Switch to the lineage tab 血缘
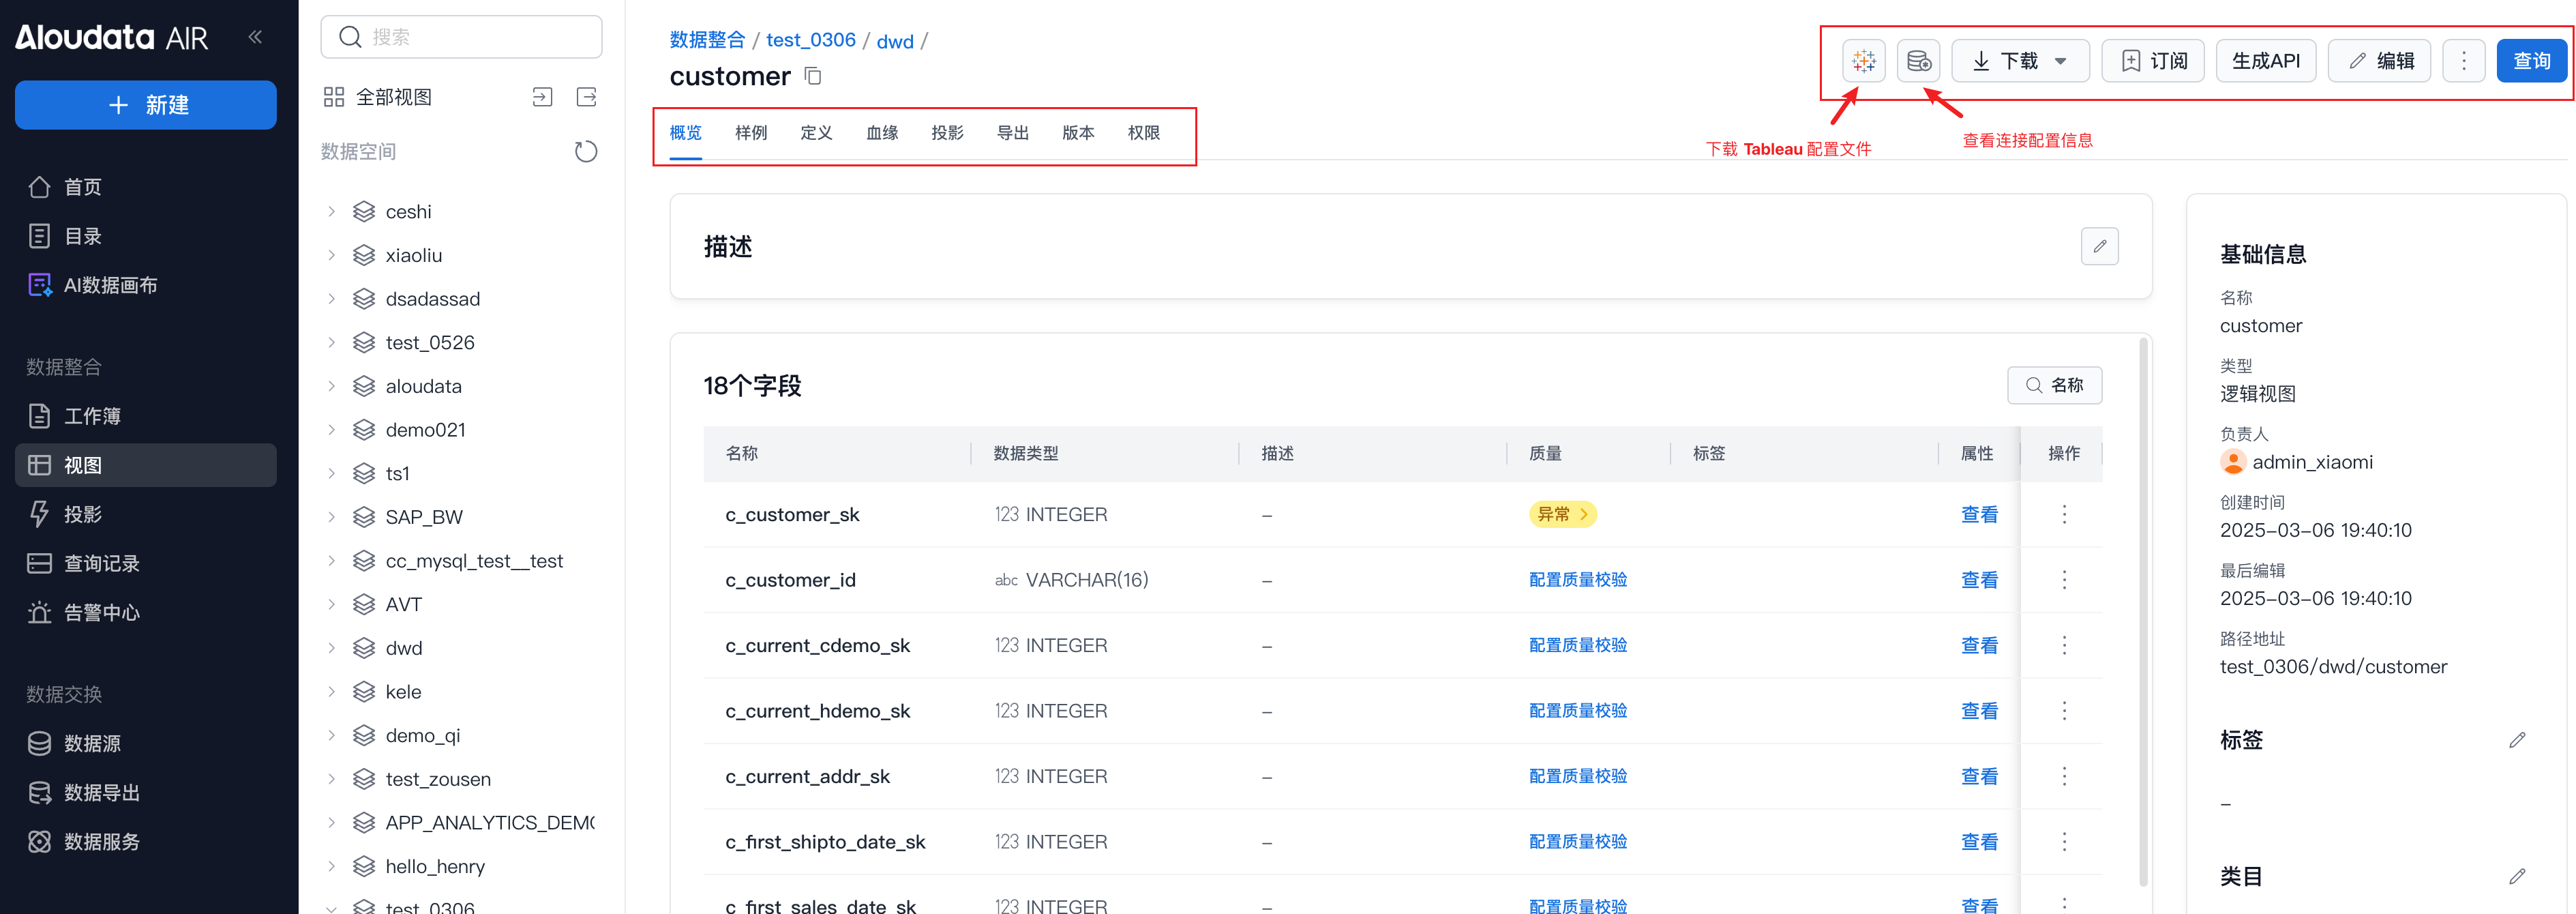 pyautogui.click(x=881, y=133)
